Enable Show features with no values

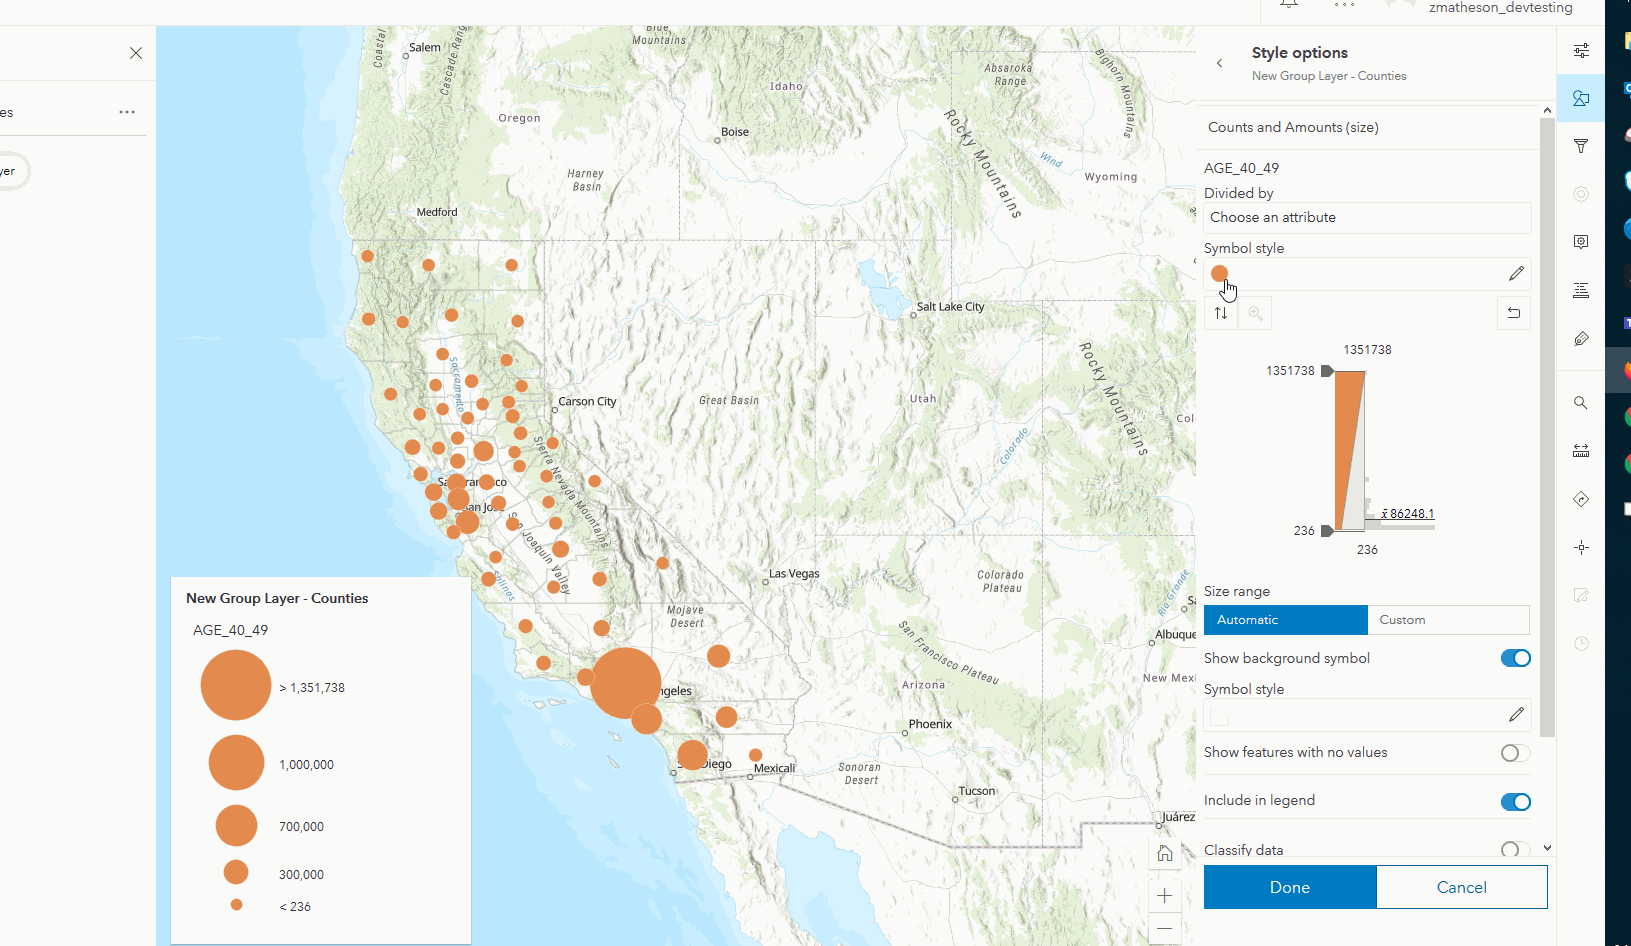tap(1515, 753)
